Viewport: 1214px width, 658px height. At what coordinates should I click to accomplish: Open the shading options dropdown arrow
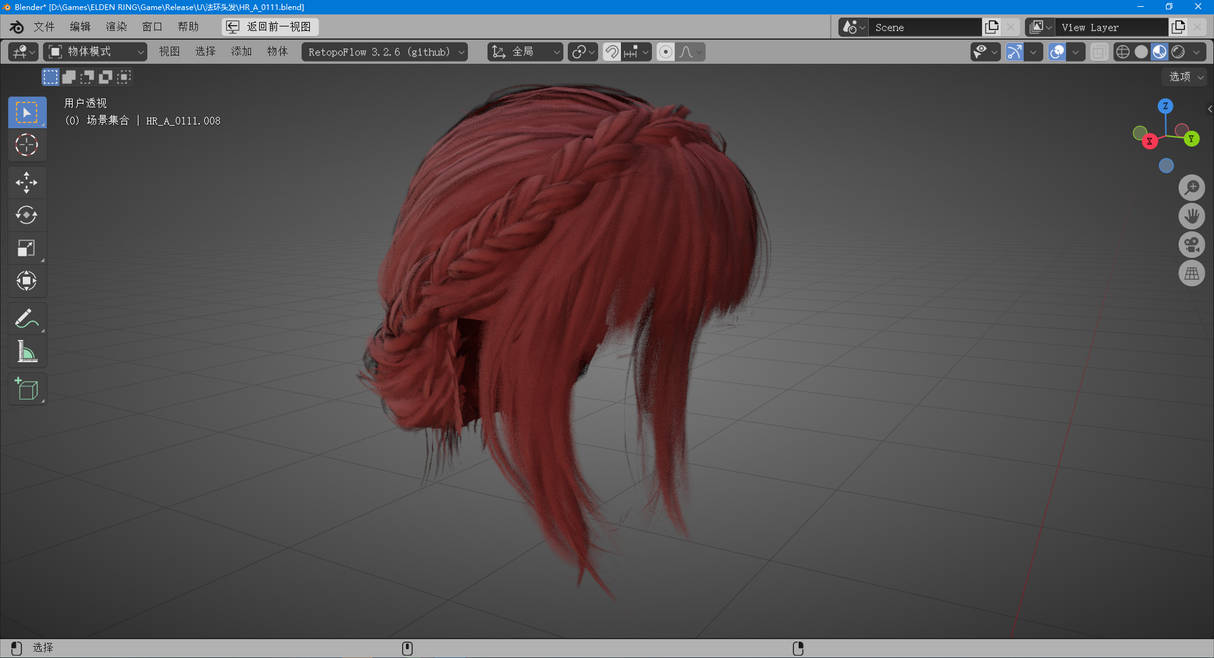click(x=1197, y=52)
